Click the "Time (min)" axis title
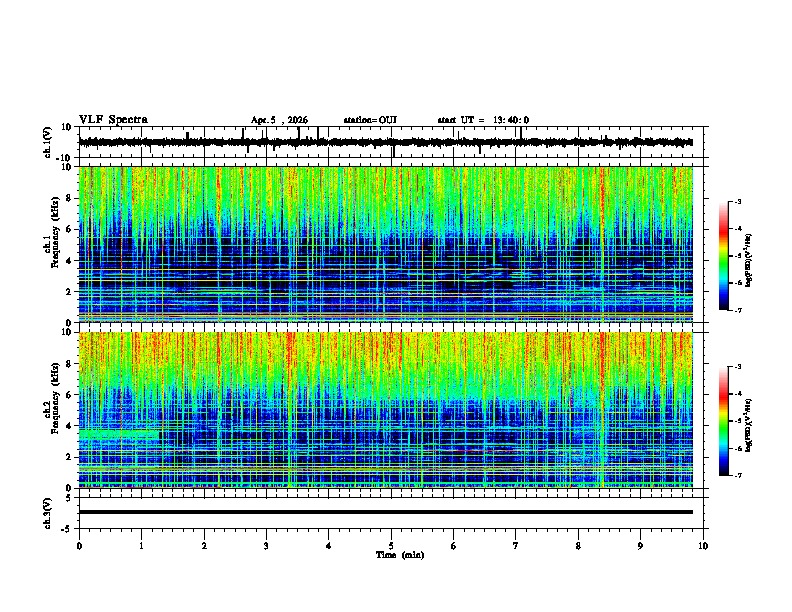 tap(400, 555)
